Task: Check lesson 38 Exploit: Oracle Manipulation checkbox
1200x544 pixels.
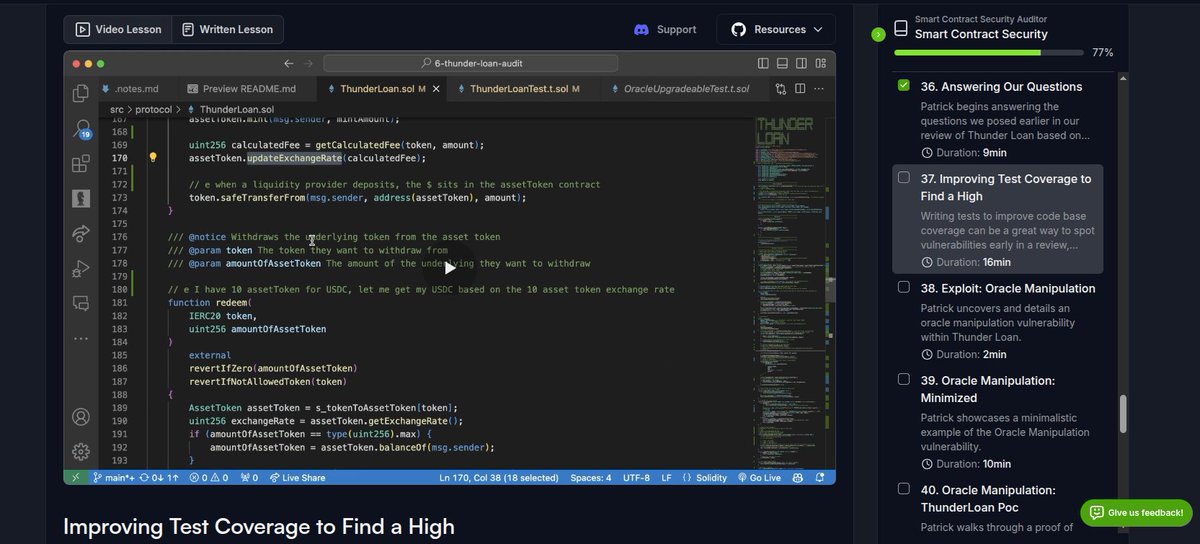Action: tap(904, 287)
